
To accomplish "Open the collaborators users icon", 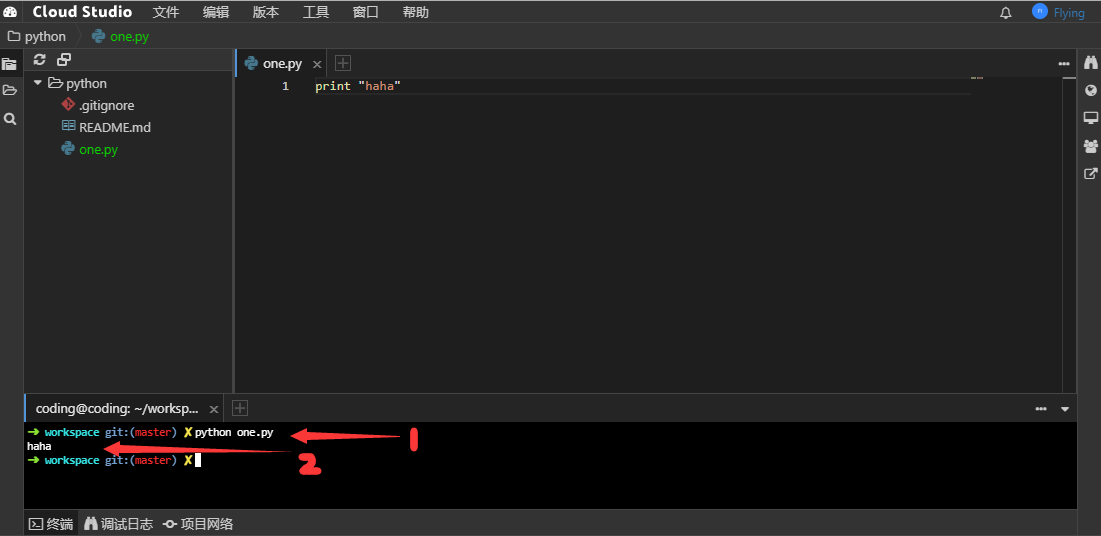I will pos(1090,146).
